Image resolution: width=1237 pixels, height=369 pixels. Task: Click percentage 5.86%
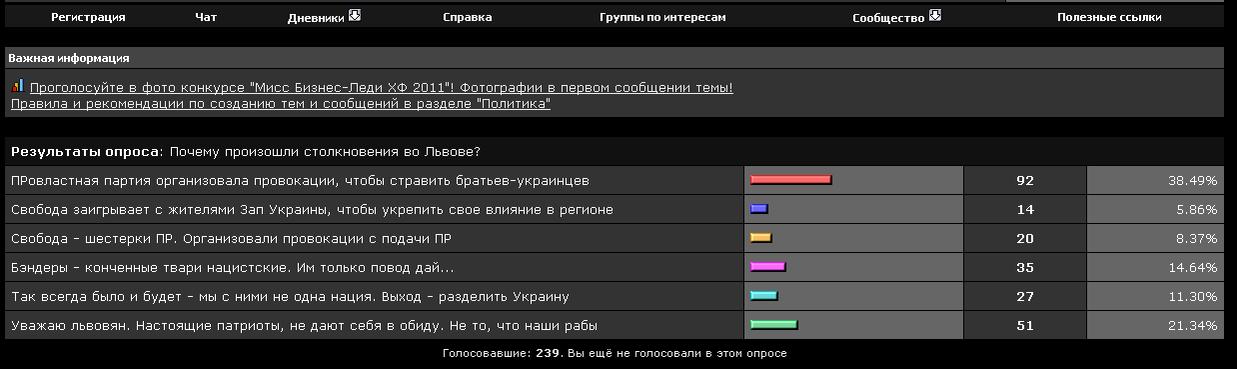(1196, 210)
